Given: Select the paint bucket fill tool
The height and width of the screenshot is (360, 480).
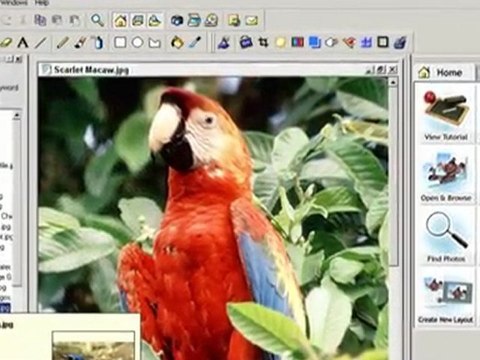Looking at the screenshot, I should [177, 43].
